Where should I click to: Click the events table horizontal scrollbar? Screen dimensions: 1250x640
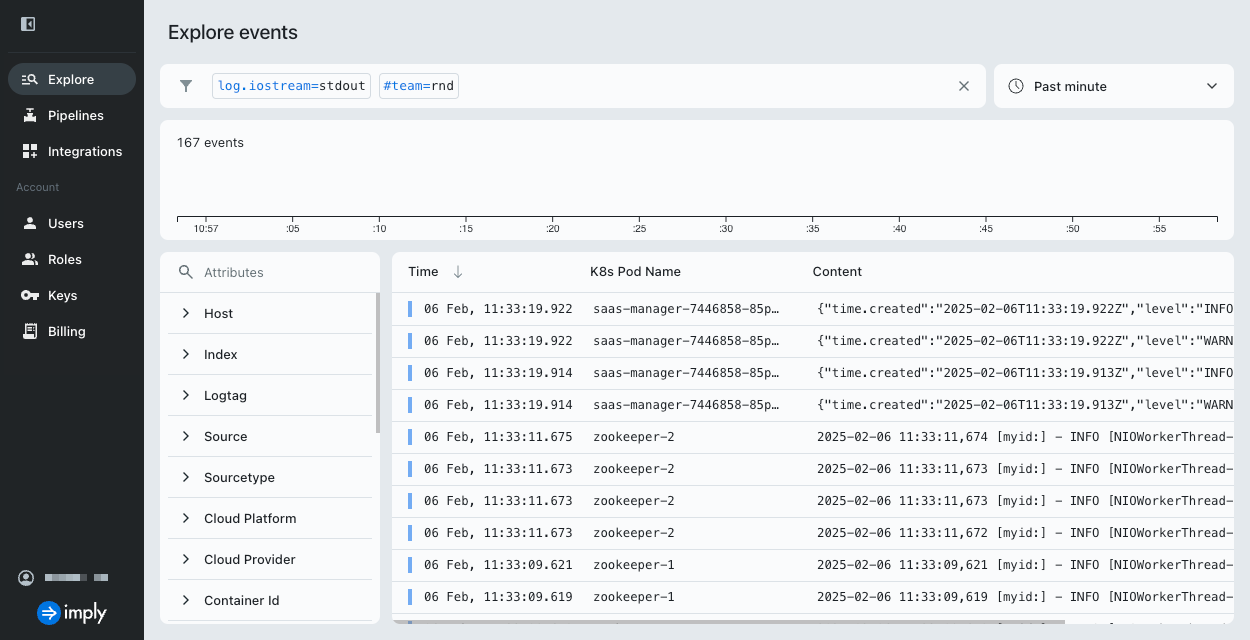(x=728, y=622)
